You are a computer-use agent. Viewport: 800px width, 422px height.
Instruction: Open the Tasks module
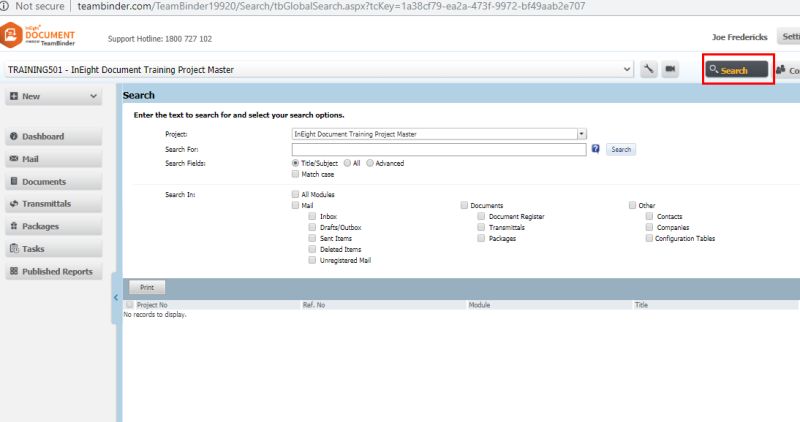click(54, 249)
